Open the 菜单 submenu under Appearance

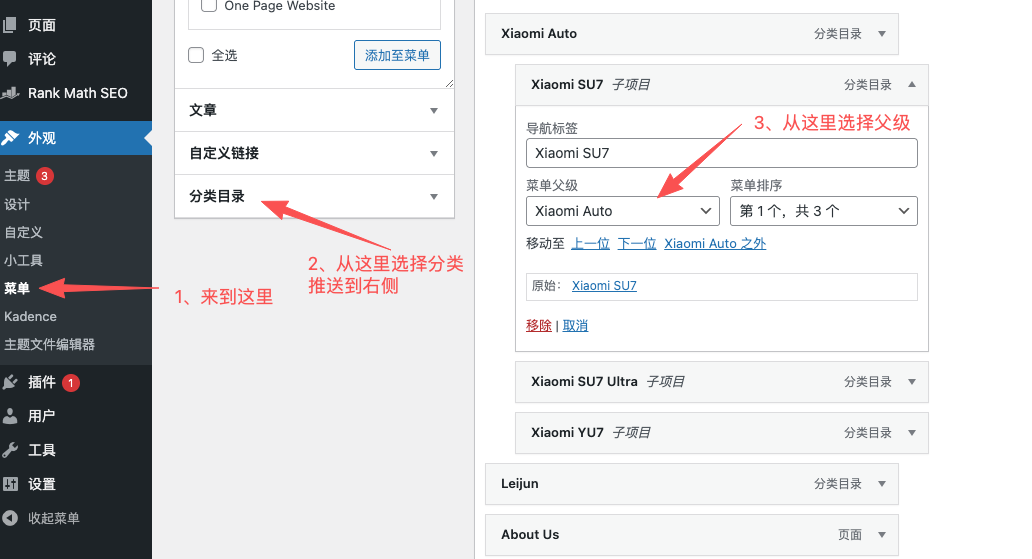point(17,288)
